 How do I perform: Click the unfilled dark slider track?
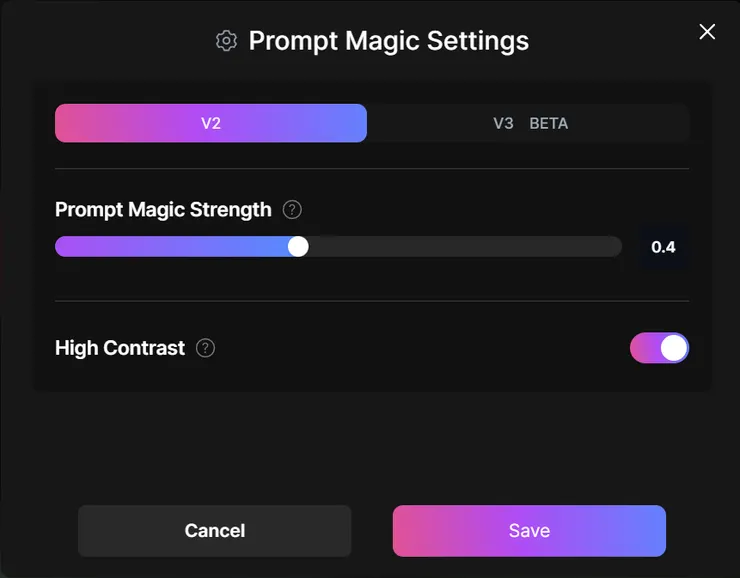coord(460,246)
